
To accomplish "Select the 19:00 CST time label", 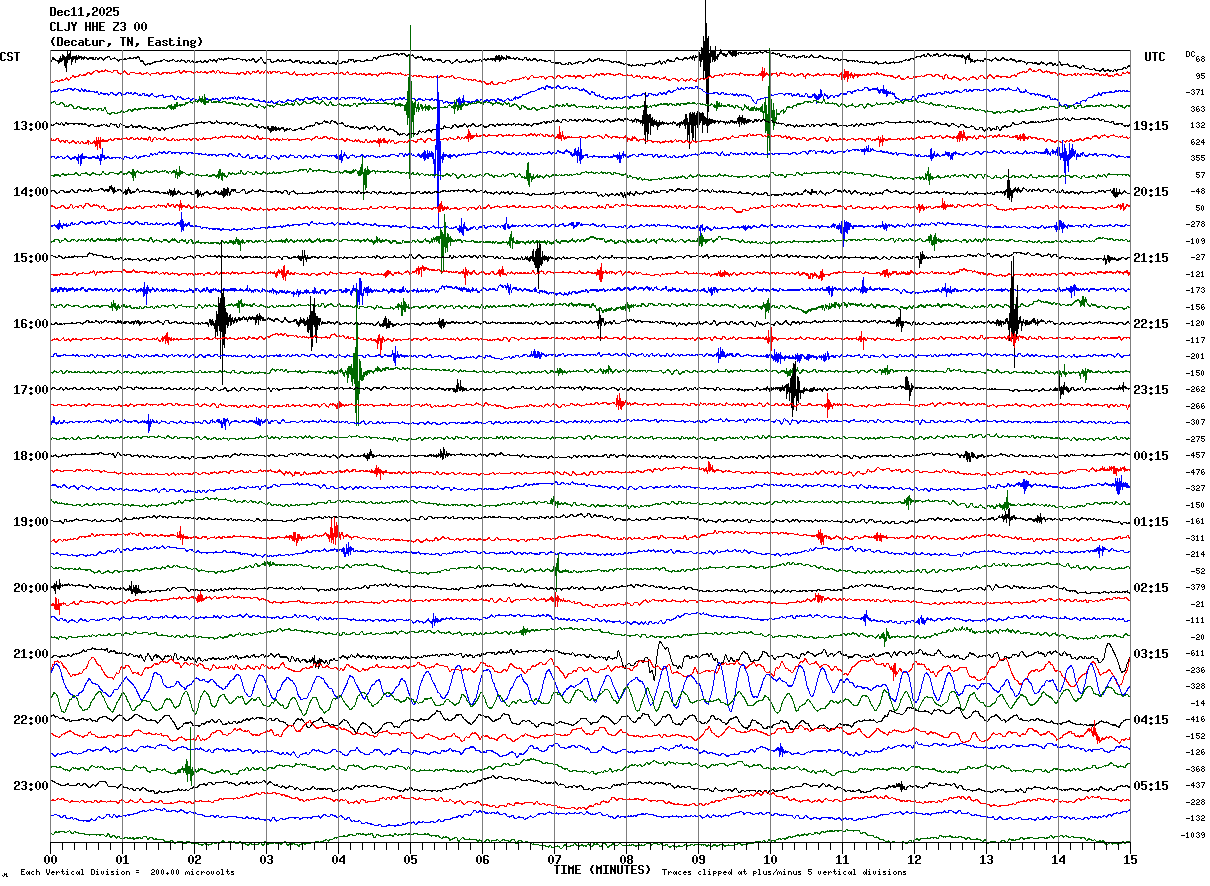I will point(31,522).
